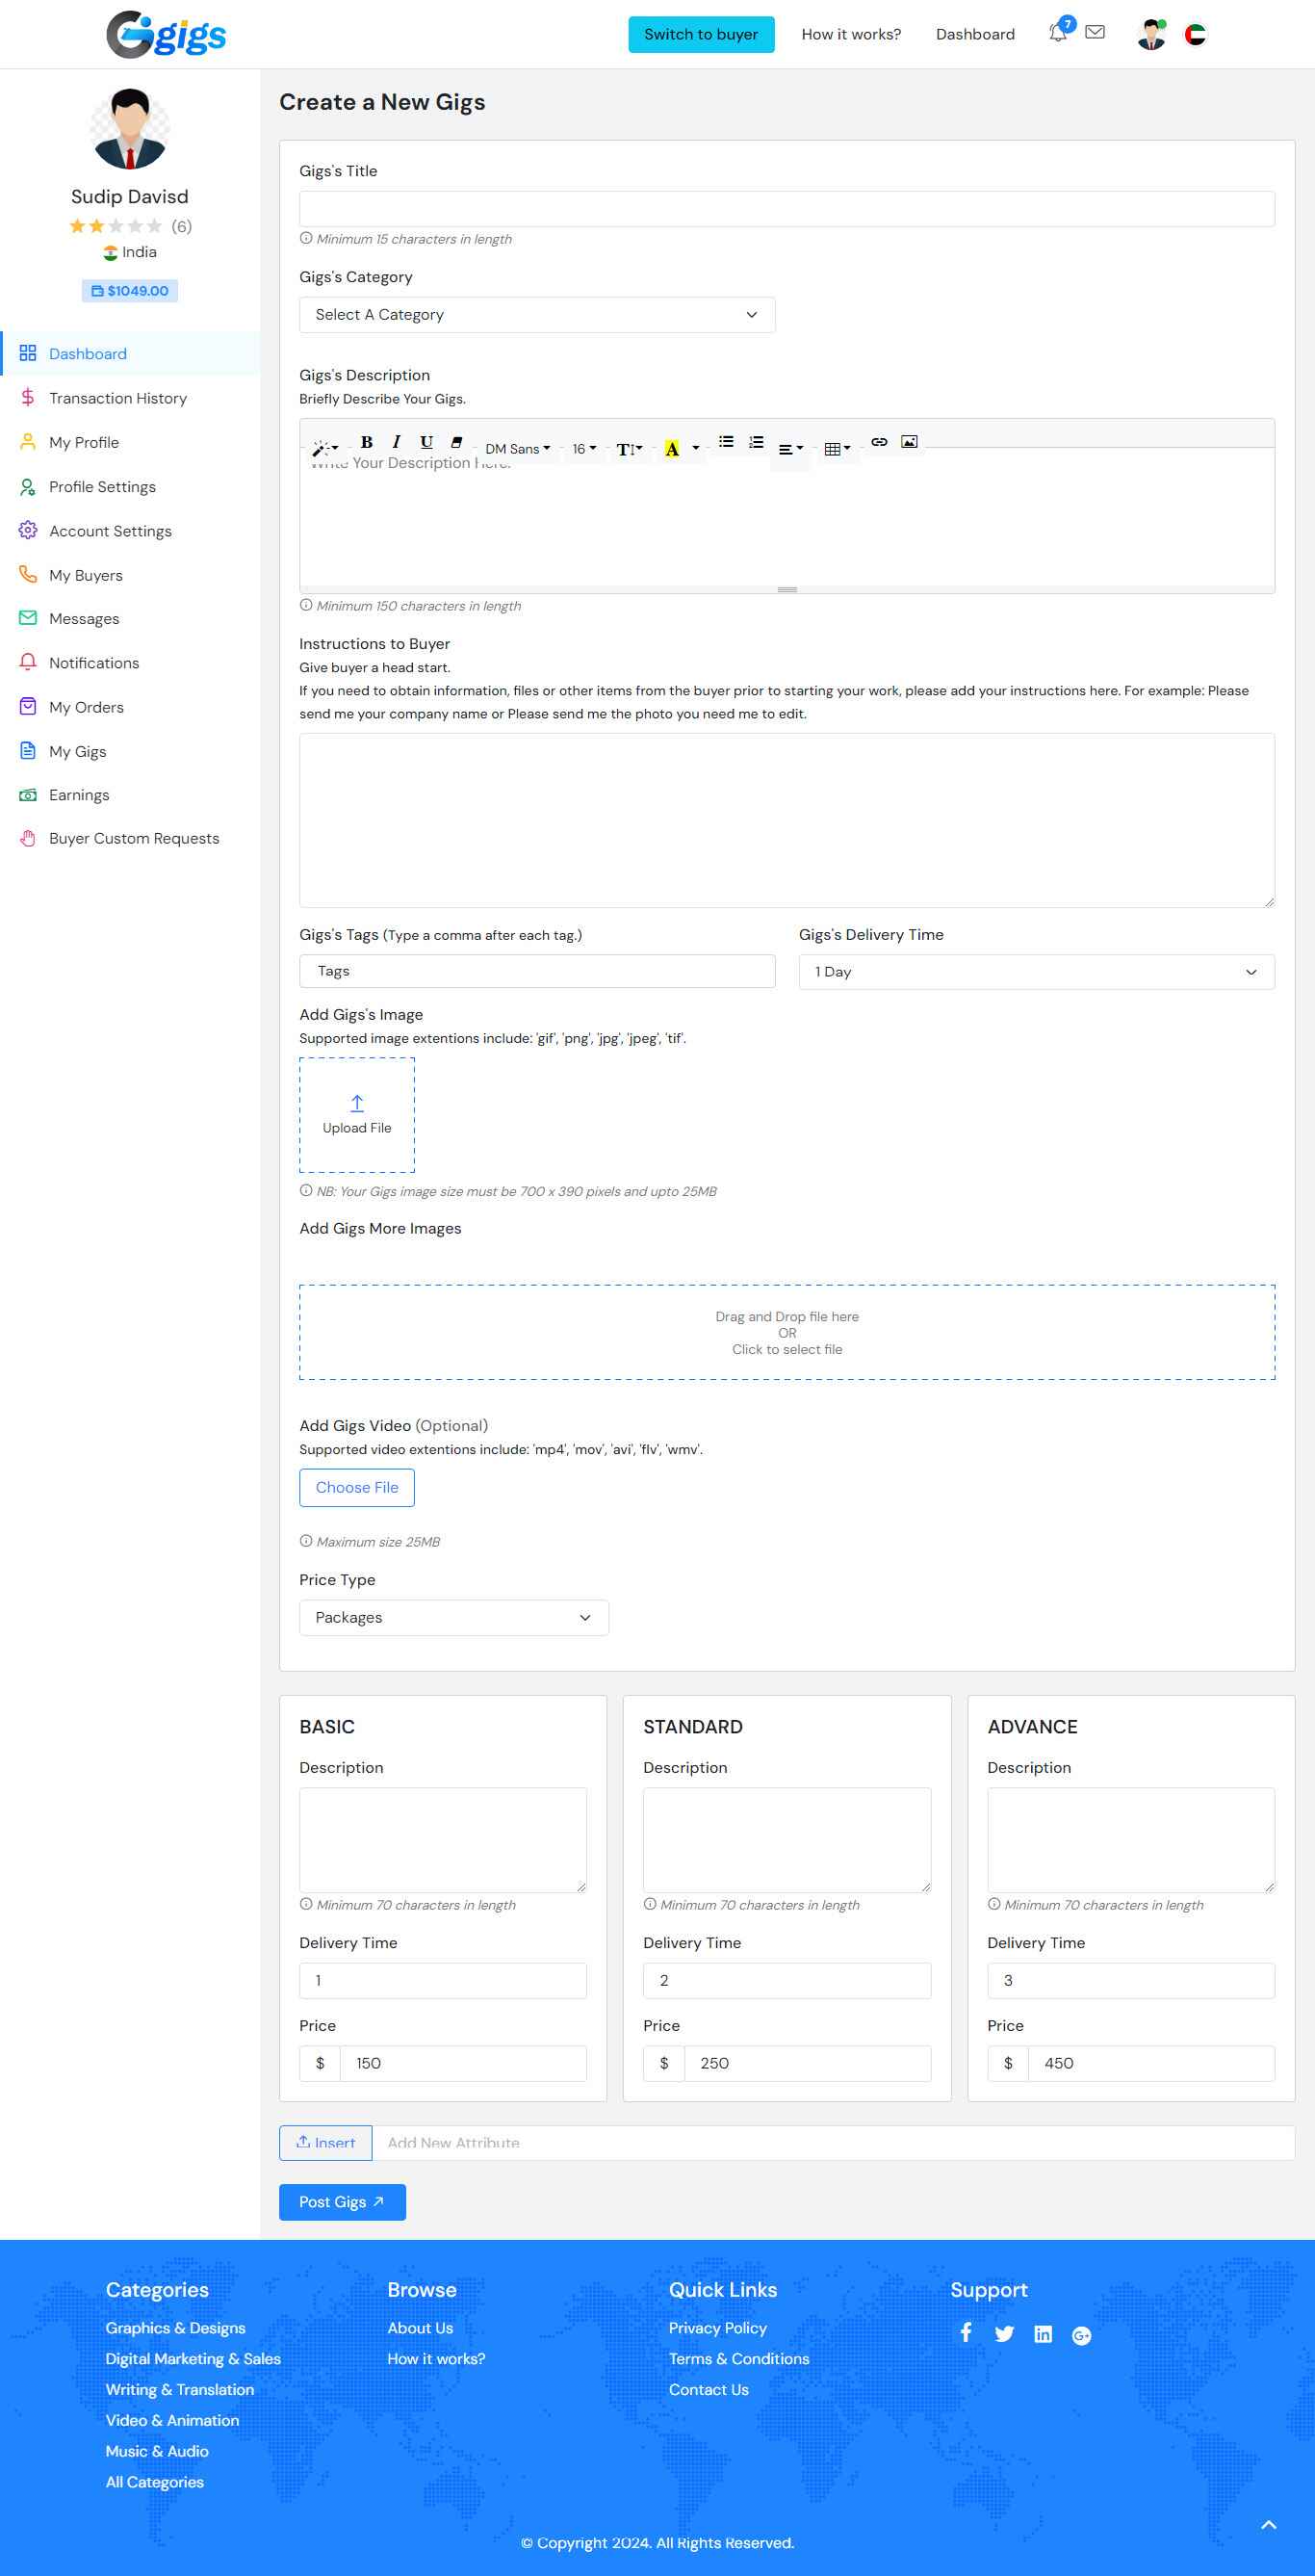The height and width of the screenshot is (2576, 1315).
Task: Open the notification bell in header
Action: point(1057,34)
